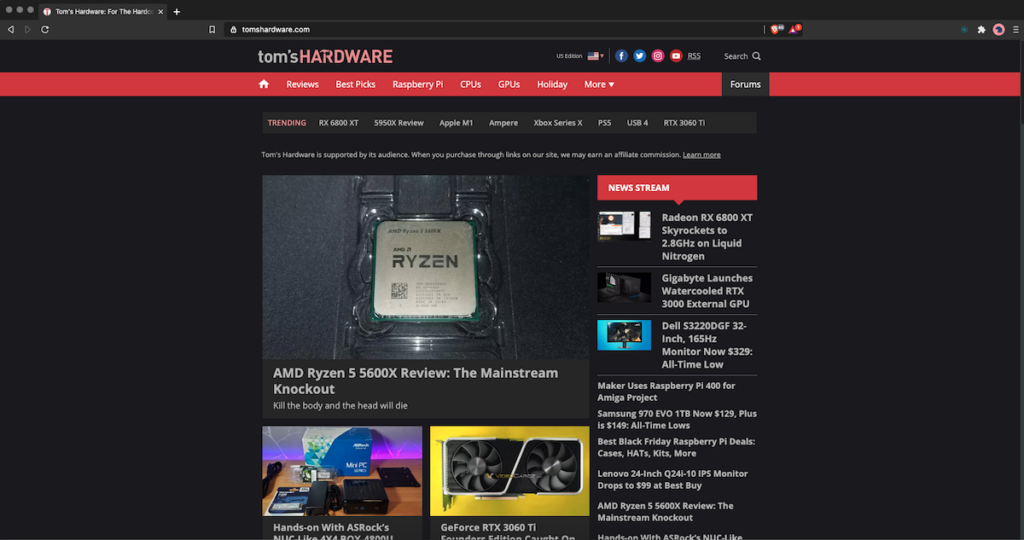
Task: Open the ASRock Mini PC thumbnail
Action: (x=342, y=471)
